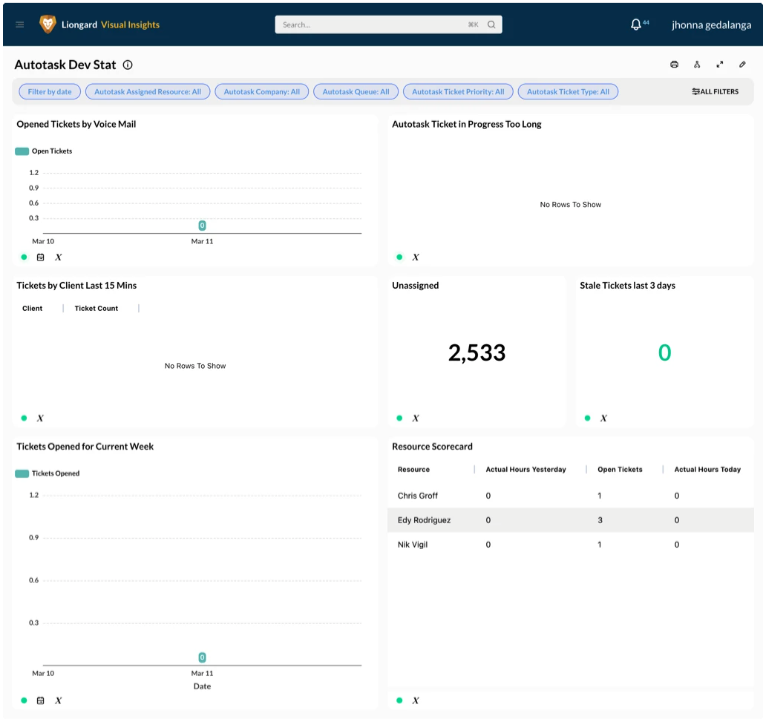This screenshot has height=721, width=767.
Task: Toggle Open Tickets legend series
Action: [44, 151]
